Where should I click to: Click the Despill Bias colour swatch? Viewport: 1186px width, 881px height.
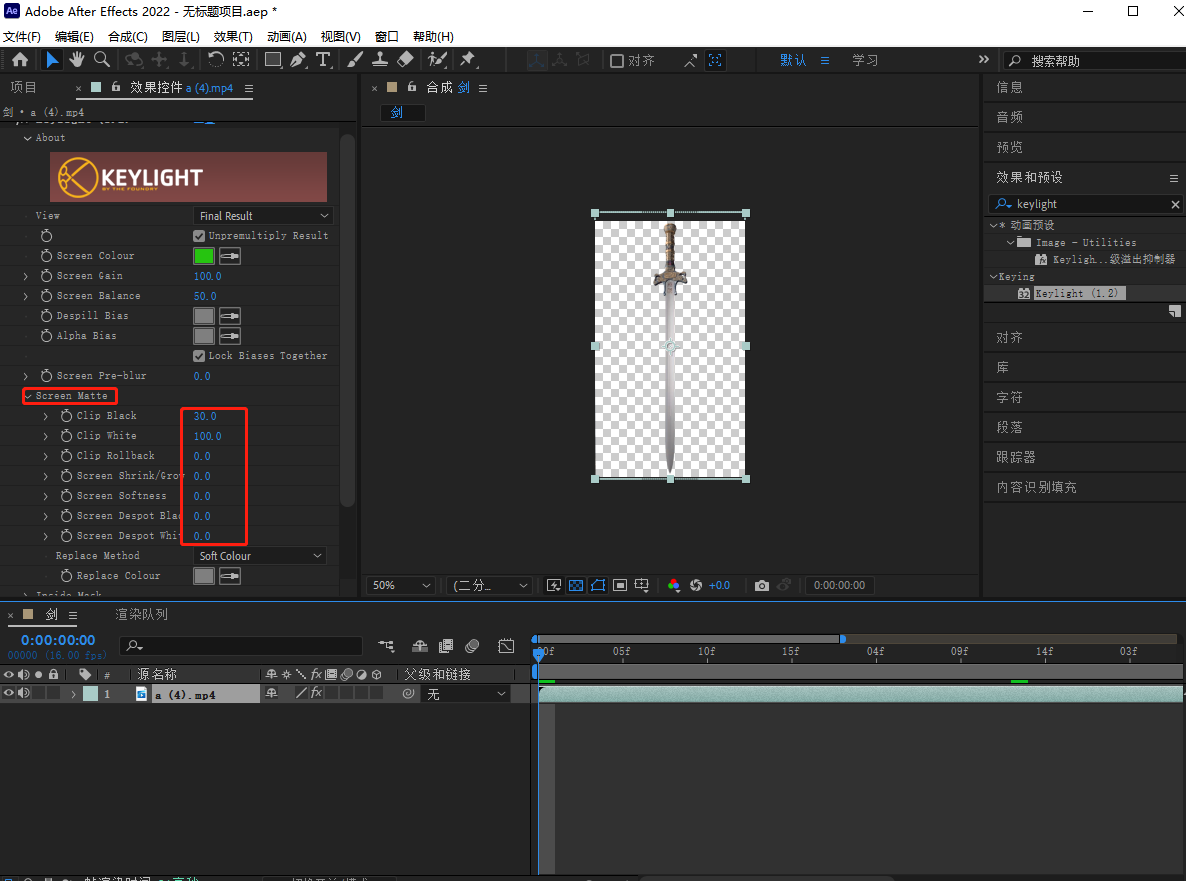pos(203,316)
